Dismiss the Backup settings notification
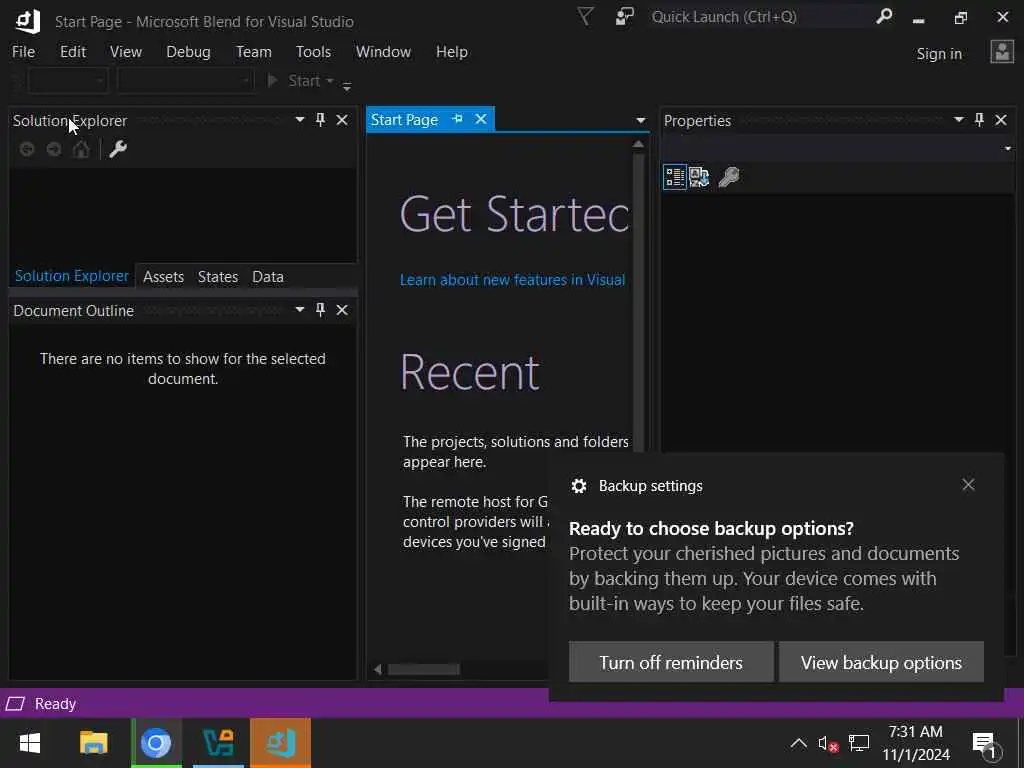The image size is (1024, 768). 968,485
